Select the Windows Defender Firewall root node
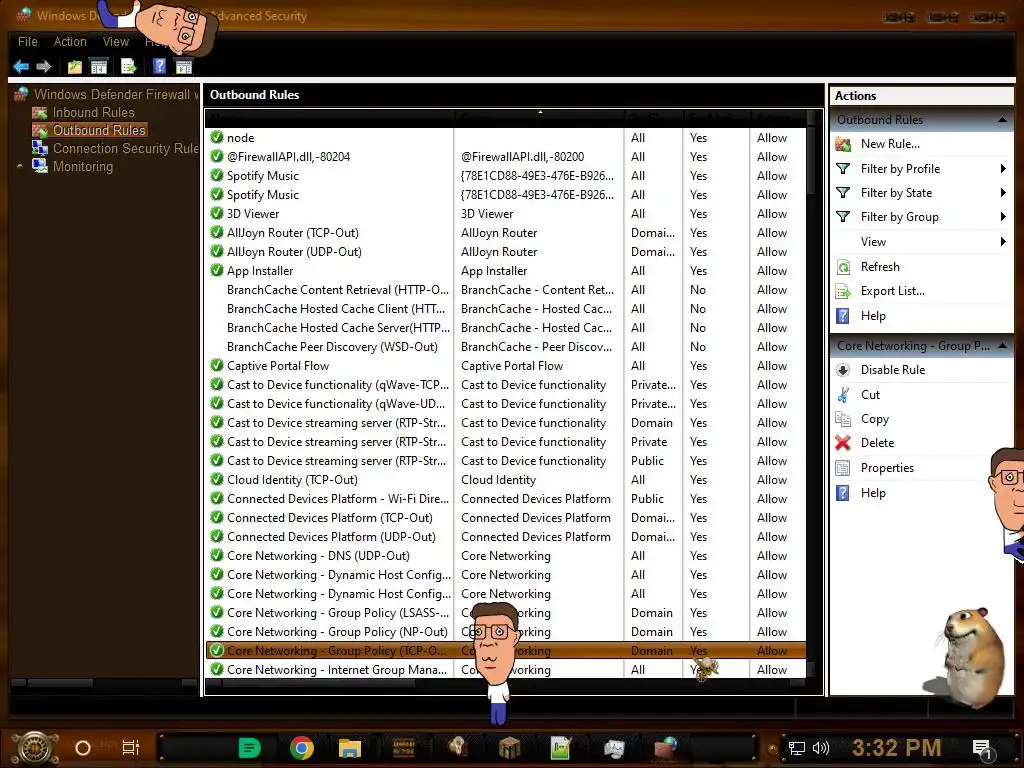The image size is (1024, 768). click(116, 94)
